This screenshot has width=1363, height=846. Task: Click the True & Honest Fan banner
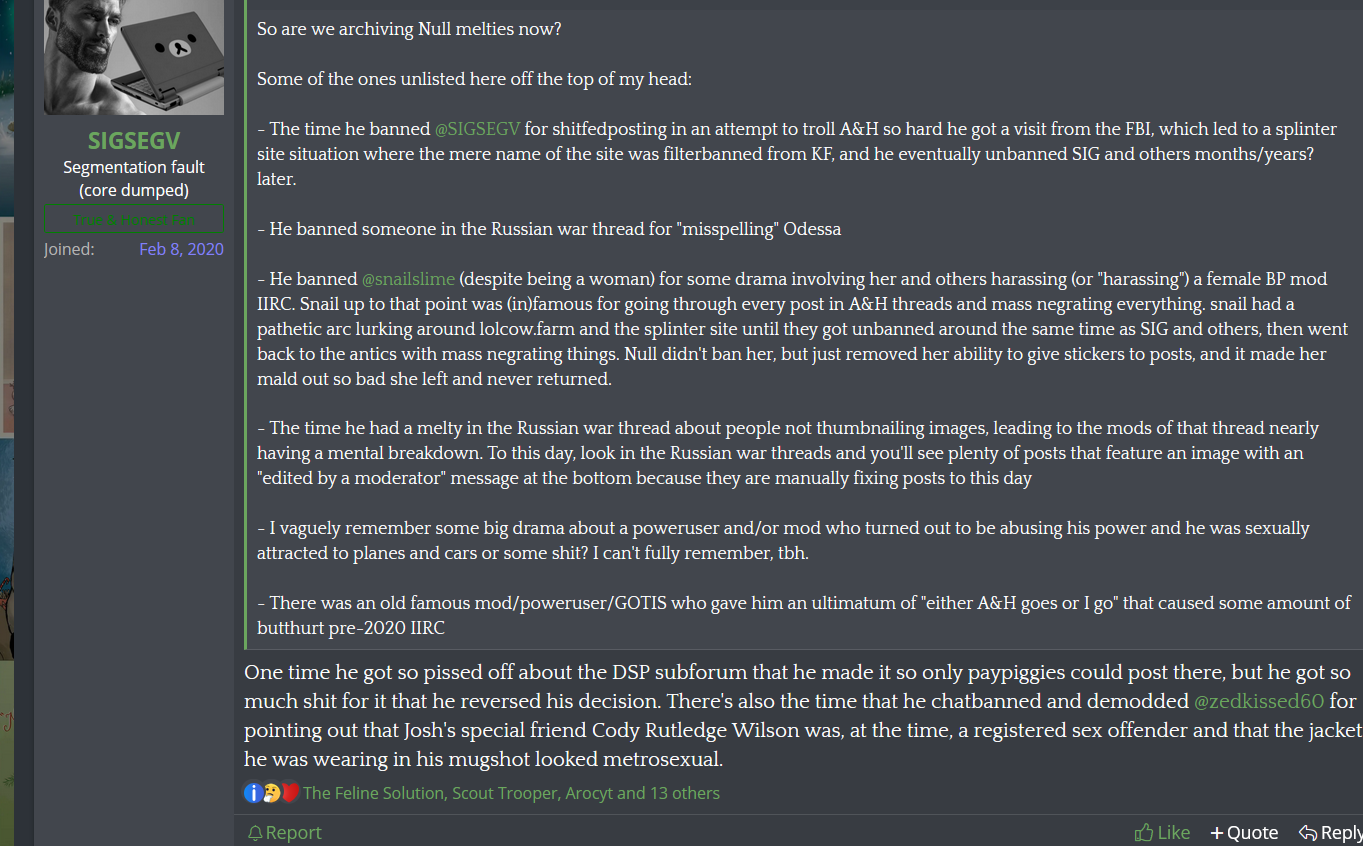coord(134,219)
